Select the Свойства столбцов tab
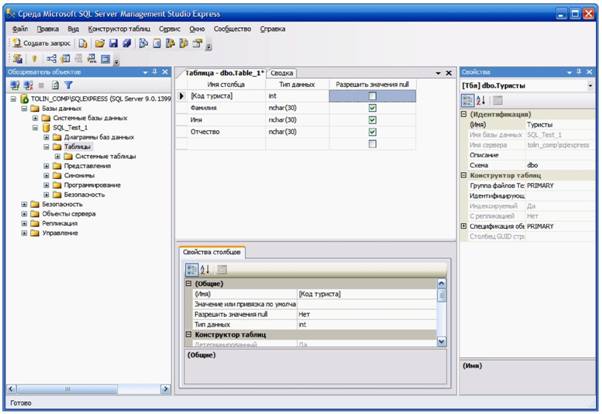Viewport: 602px width, 414px height. tap(212, 252)
